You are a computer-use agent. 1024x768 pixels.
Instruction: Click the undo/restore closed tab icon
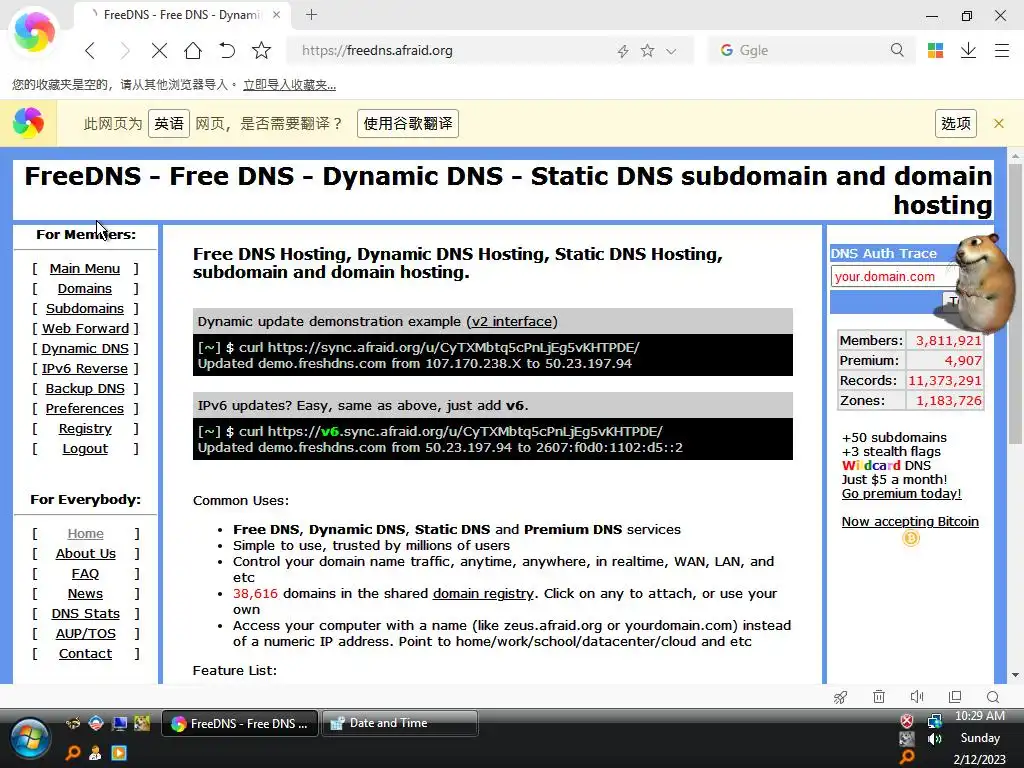[x=227, y=50]
